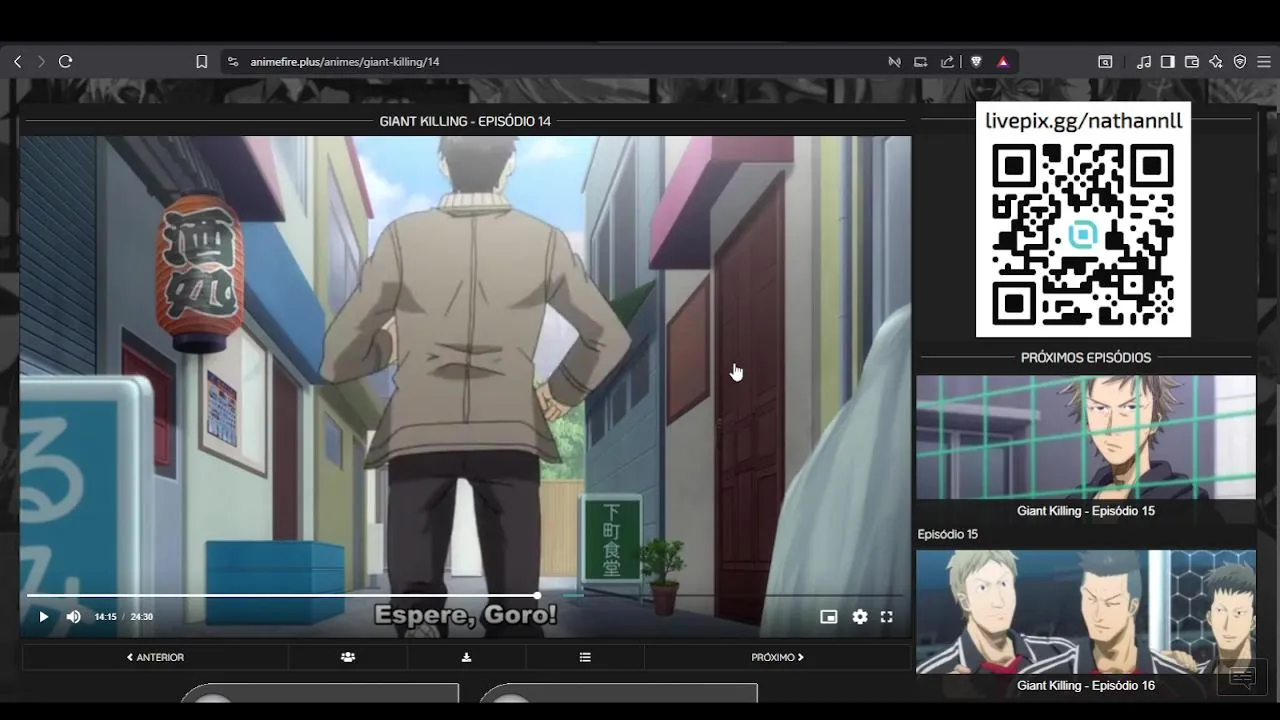1280x720 pixels.
Task: Open Leo AI sparkle icon
Action: click(x=1216, y=62)
